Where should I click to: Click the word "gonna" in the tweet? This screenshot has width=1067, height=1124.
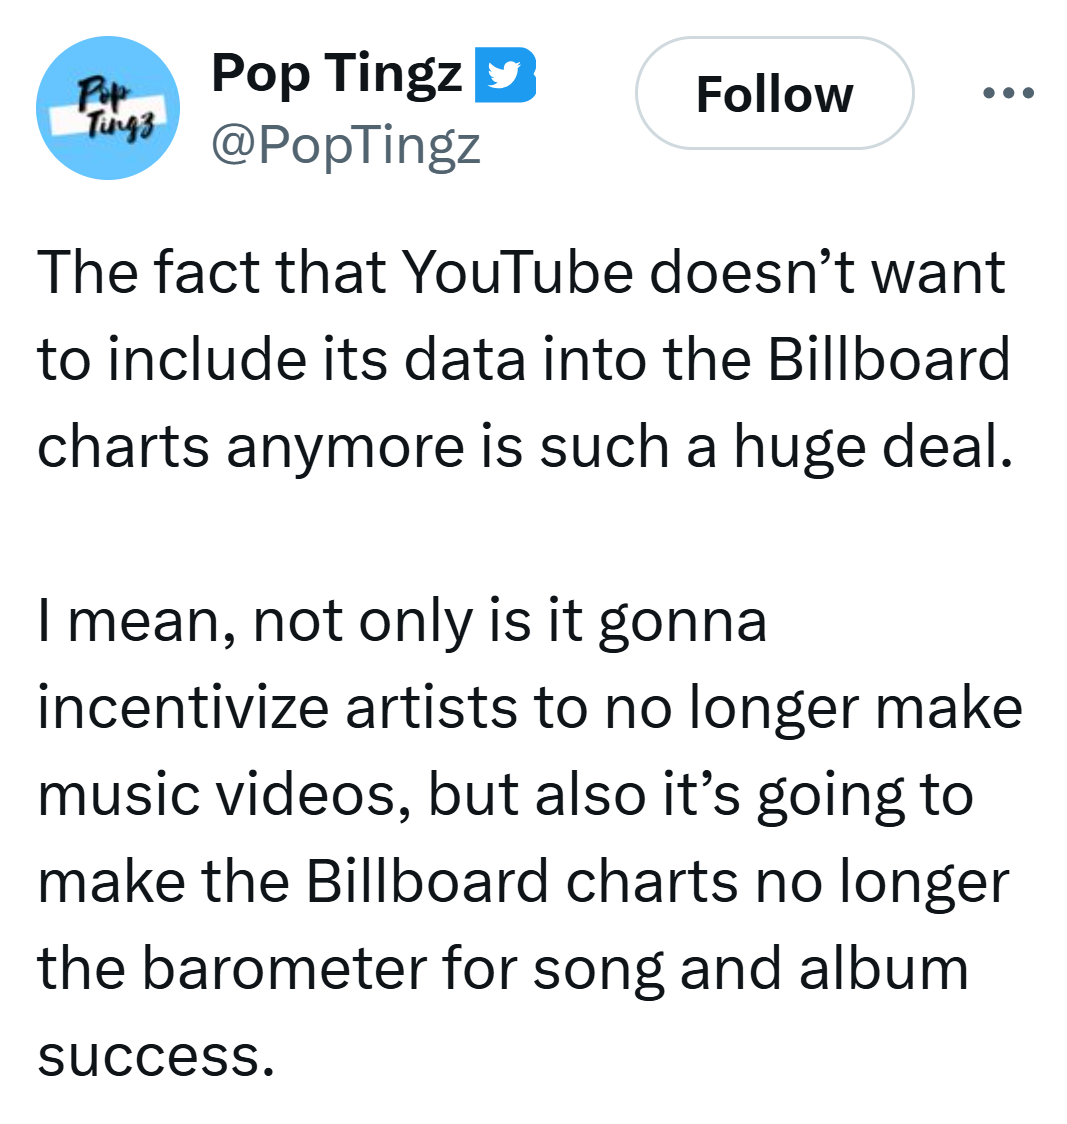coord(683,621)
